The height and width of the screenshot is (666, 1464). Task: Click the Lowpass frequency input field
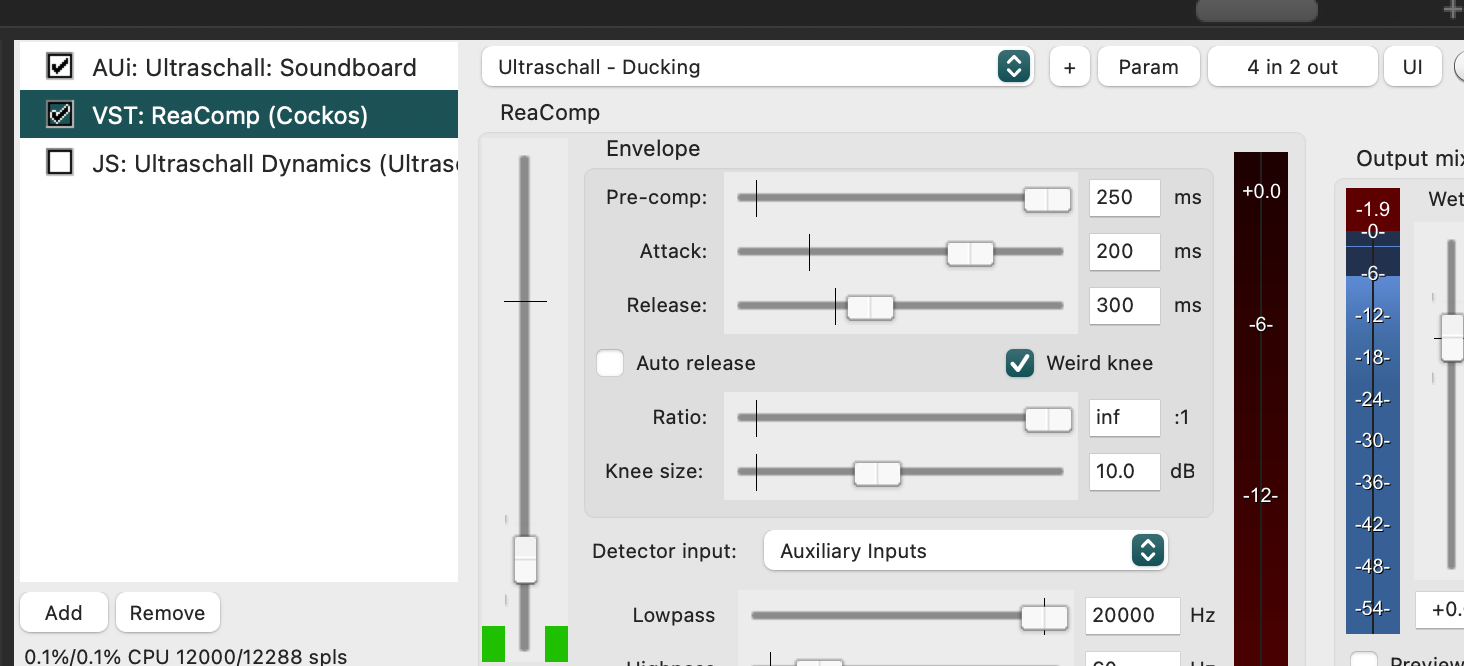pyautogui.click(x=1132, y=615)
